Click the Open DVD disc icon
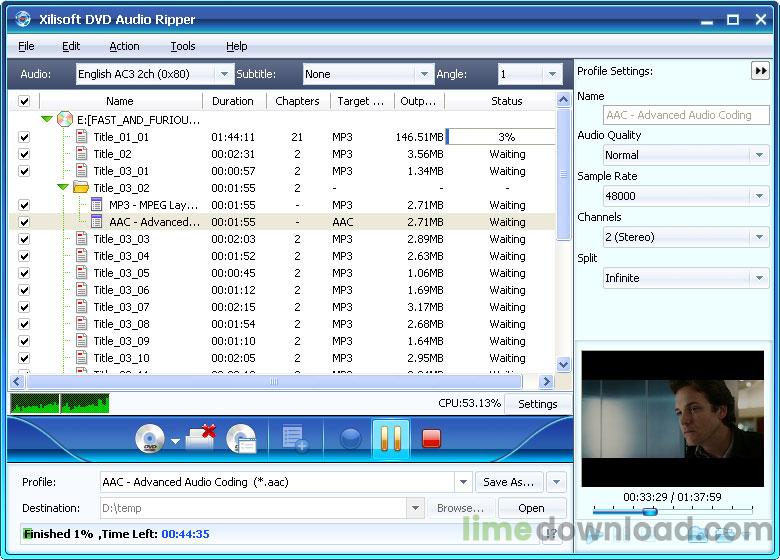The image size is (780, 560). (150, 439)
